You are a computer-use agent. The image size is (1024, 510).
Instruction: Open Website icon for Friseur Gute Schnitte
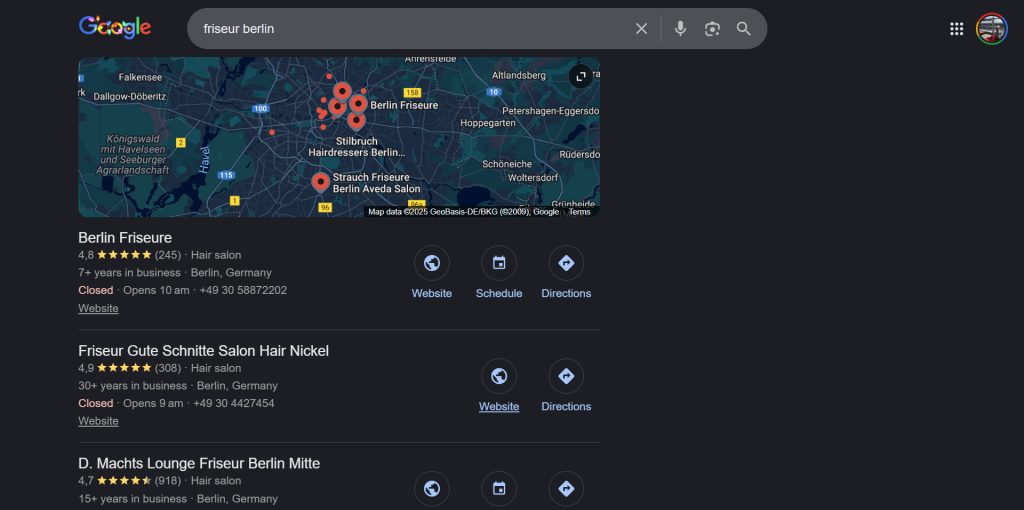[x=499, y=377]
